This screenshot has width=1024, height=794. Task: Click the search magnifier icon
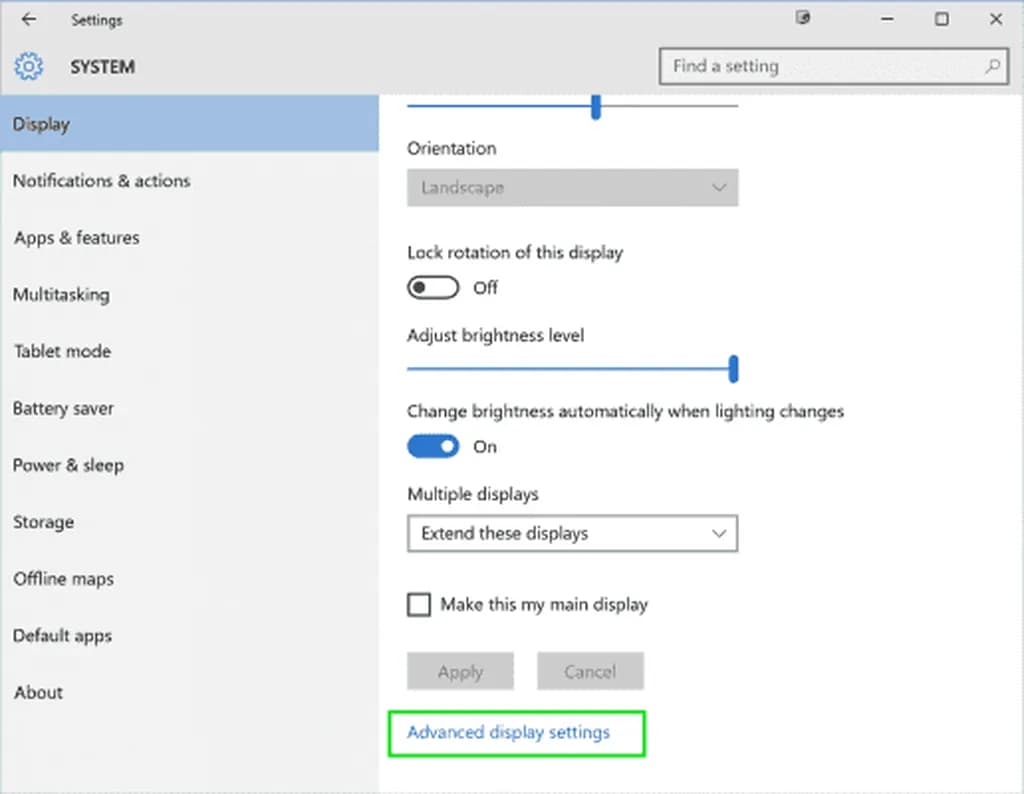991,67
